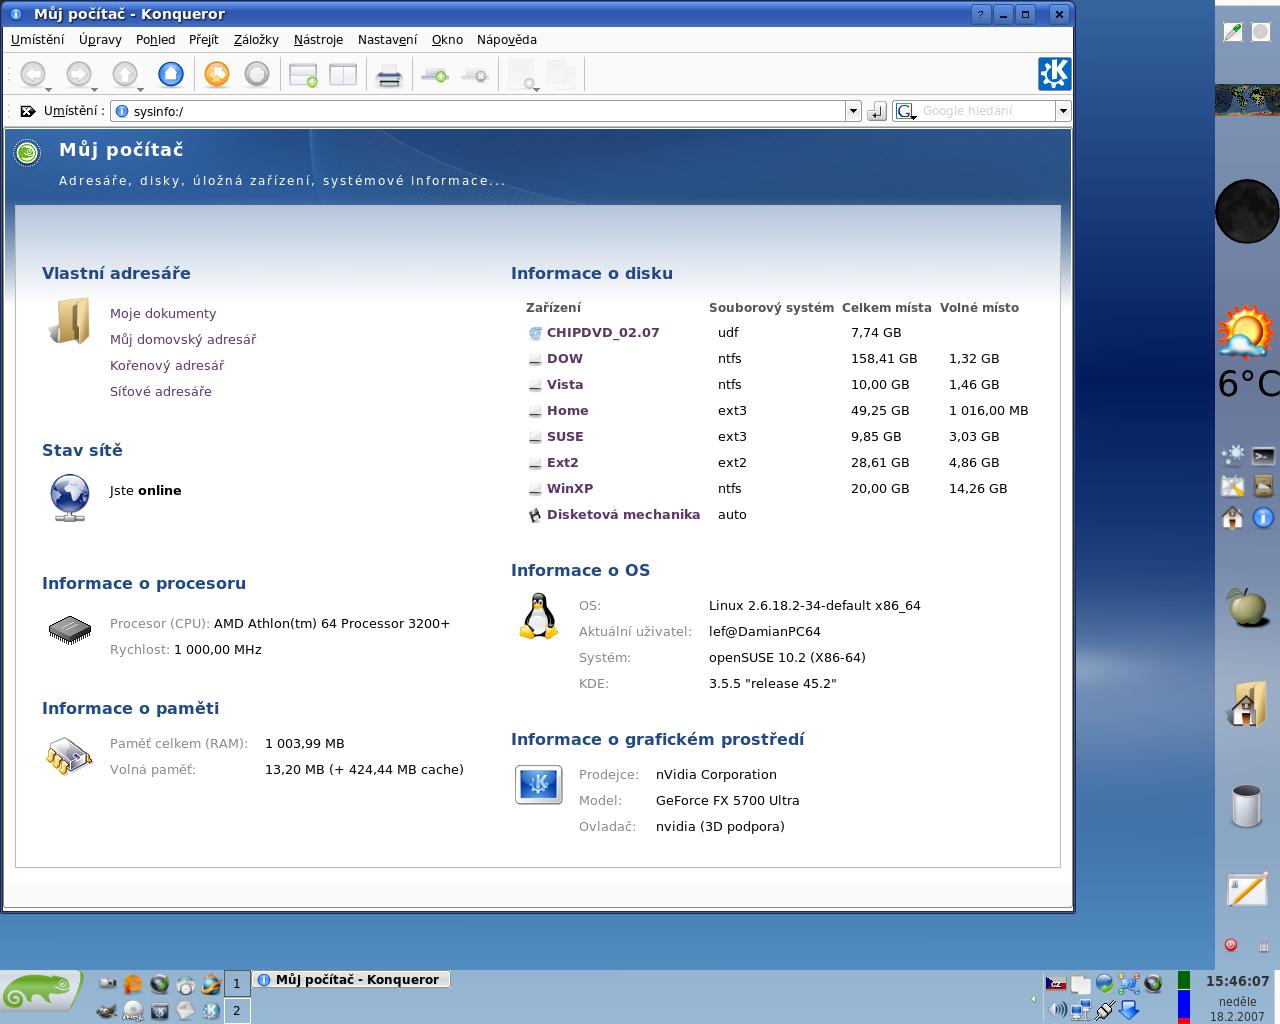Screen dimensions: 1280x1024
Task: Expand the location bar history dropdown
Action: (x=853, y=111)
